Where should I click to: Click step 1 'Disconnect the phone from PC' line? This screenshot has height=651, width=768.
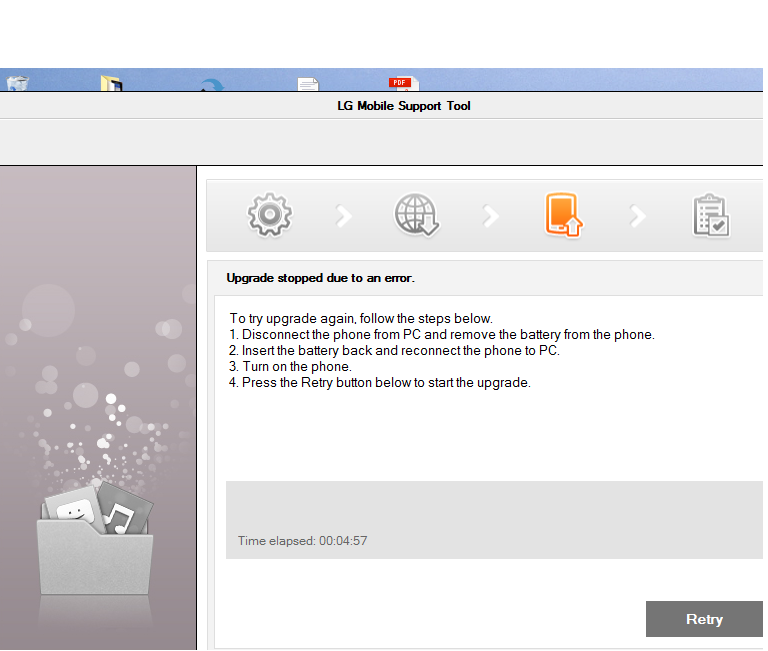442,335
